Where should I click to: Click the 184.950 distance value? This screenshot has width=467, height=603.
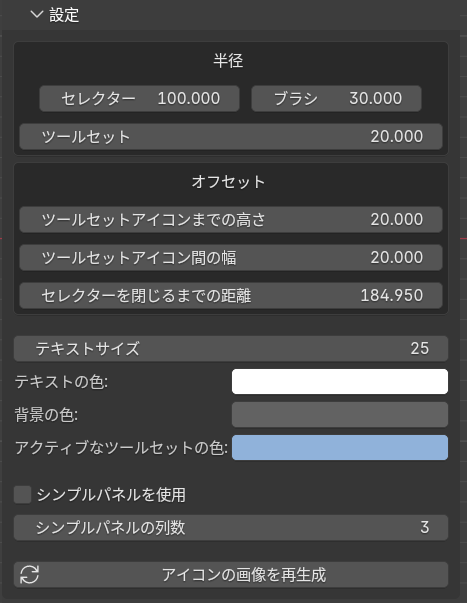392,295
